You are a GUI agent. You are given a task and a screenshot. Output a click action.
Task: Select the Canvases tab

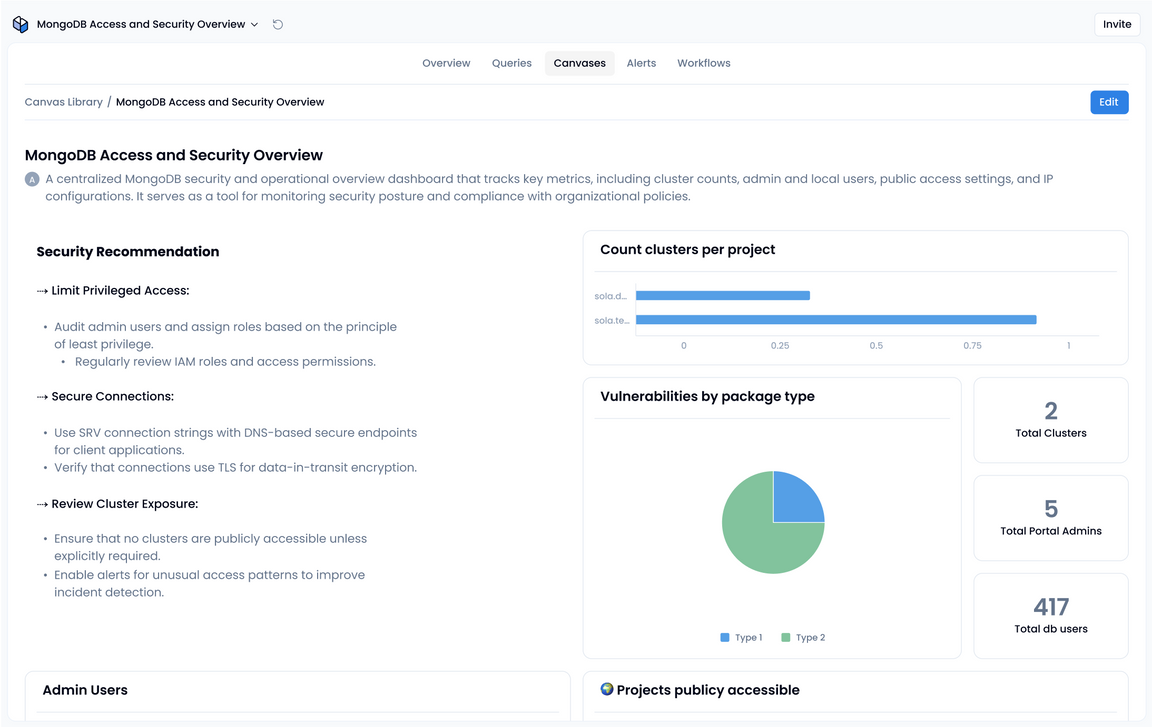click(x=580, y=63)
